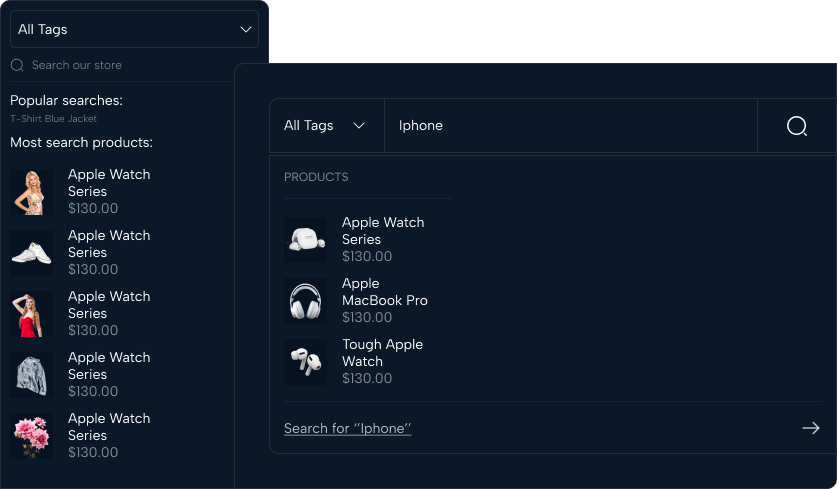The image size is (837, 489).
Task: Expand All Tags dropdown beside Iphone field
Action: tap(325, 125)
